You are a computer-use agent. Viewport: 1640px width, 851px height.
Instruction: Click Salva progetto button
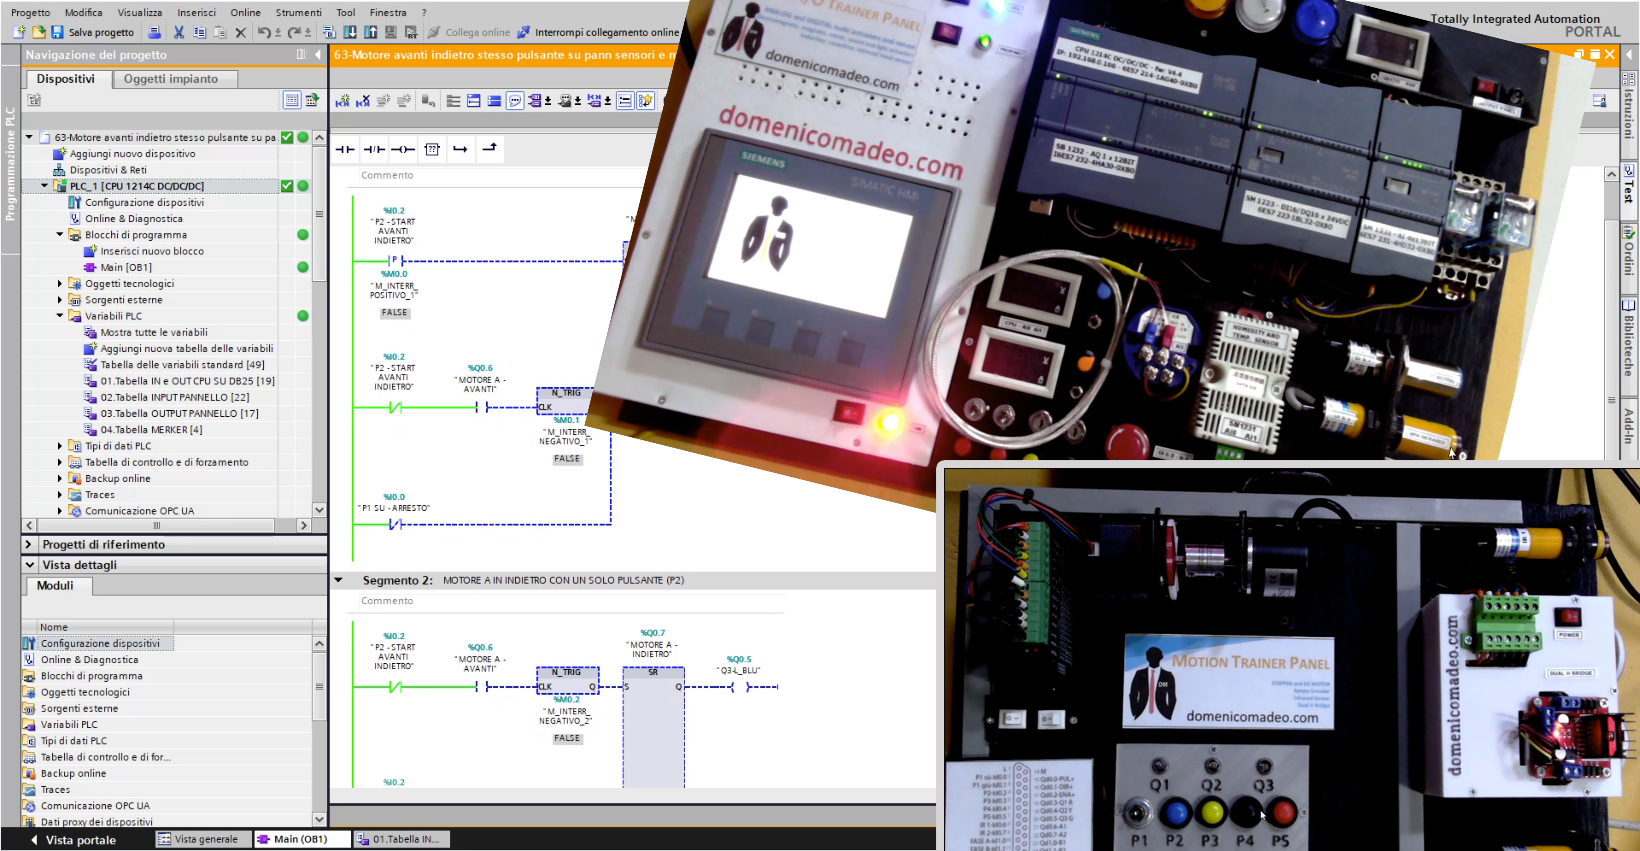[x=93, y=32]
